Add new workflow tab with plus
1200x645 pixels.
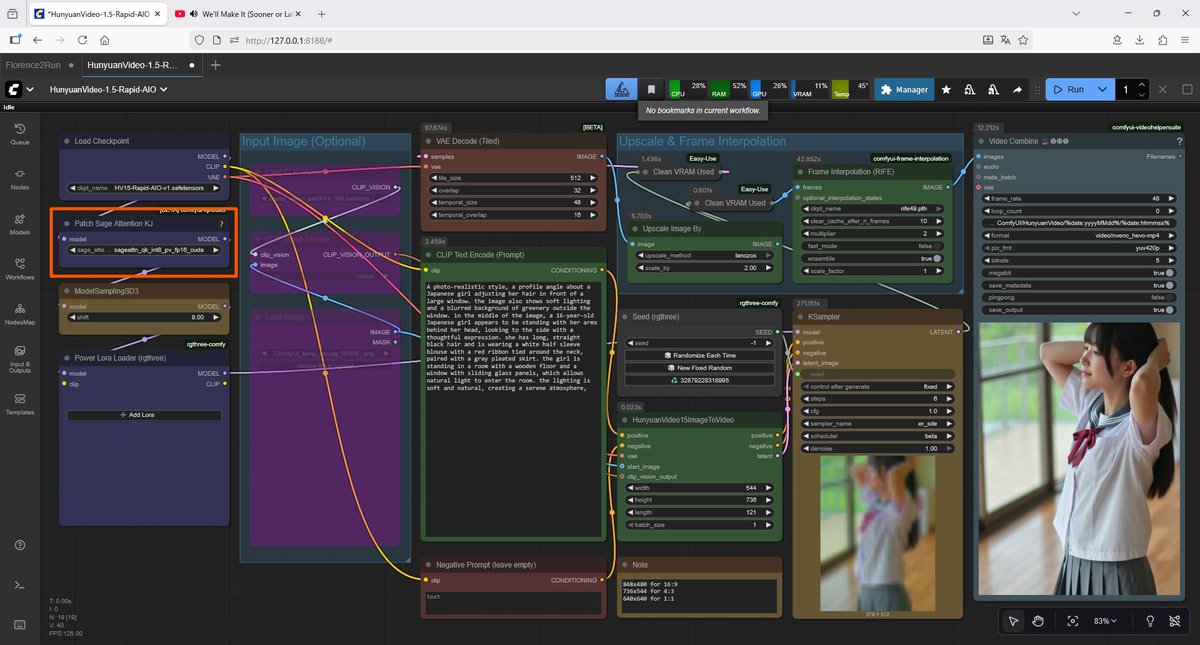click(215, 64)
